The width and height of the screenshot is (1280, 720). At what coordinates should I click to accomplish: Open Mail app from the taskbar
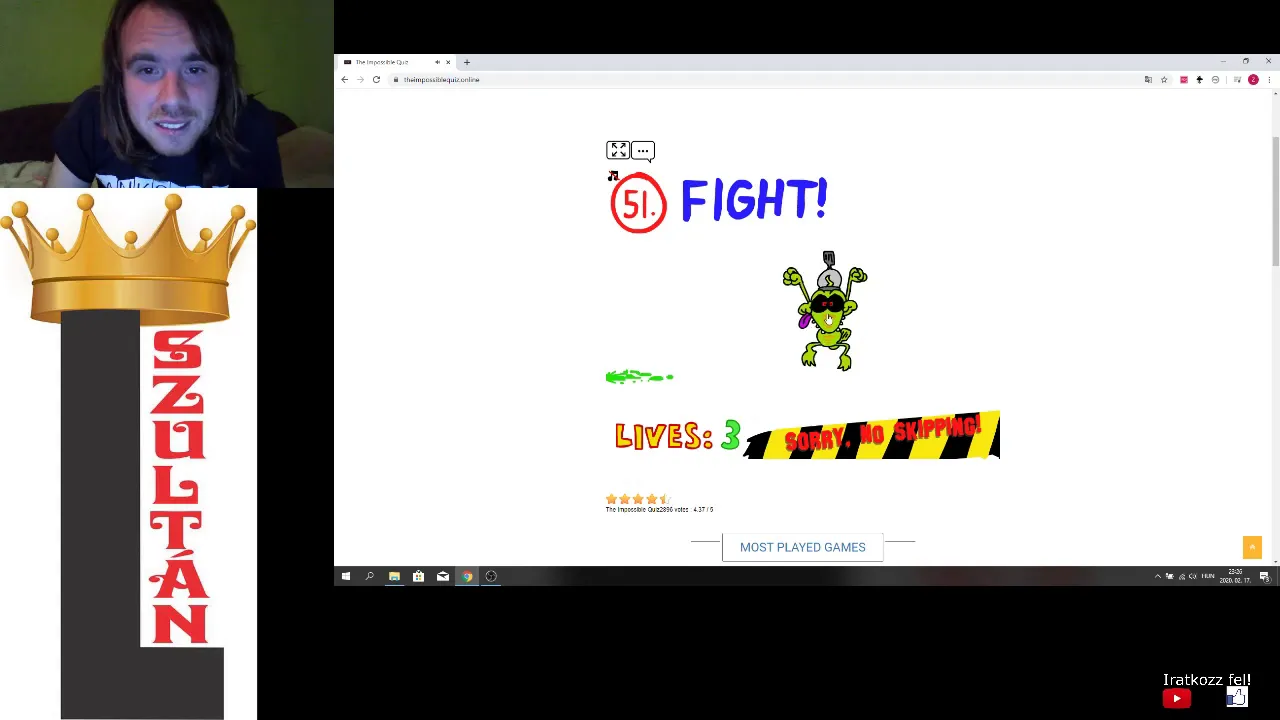(443, 576)
